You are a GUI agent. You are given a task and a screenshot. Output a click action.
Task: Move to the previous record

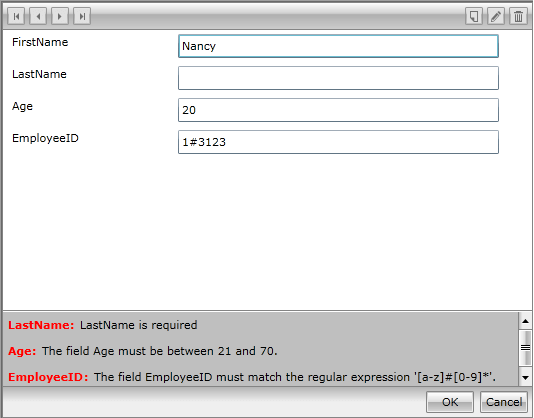point(38,16)
